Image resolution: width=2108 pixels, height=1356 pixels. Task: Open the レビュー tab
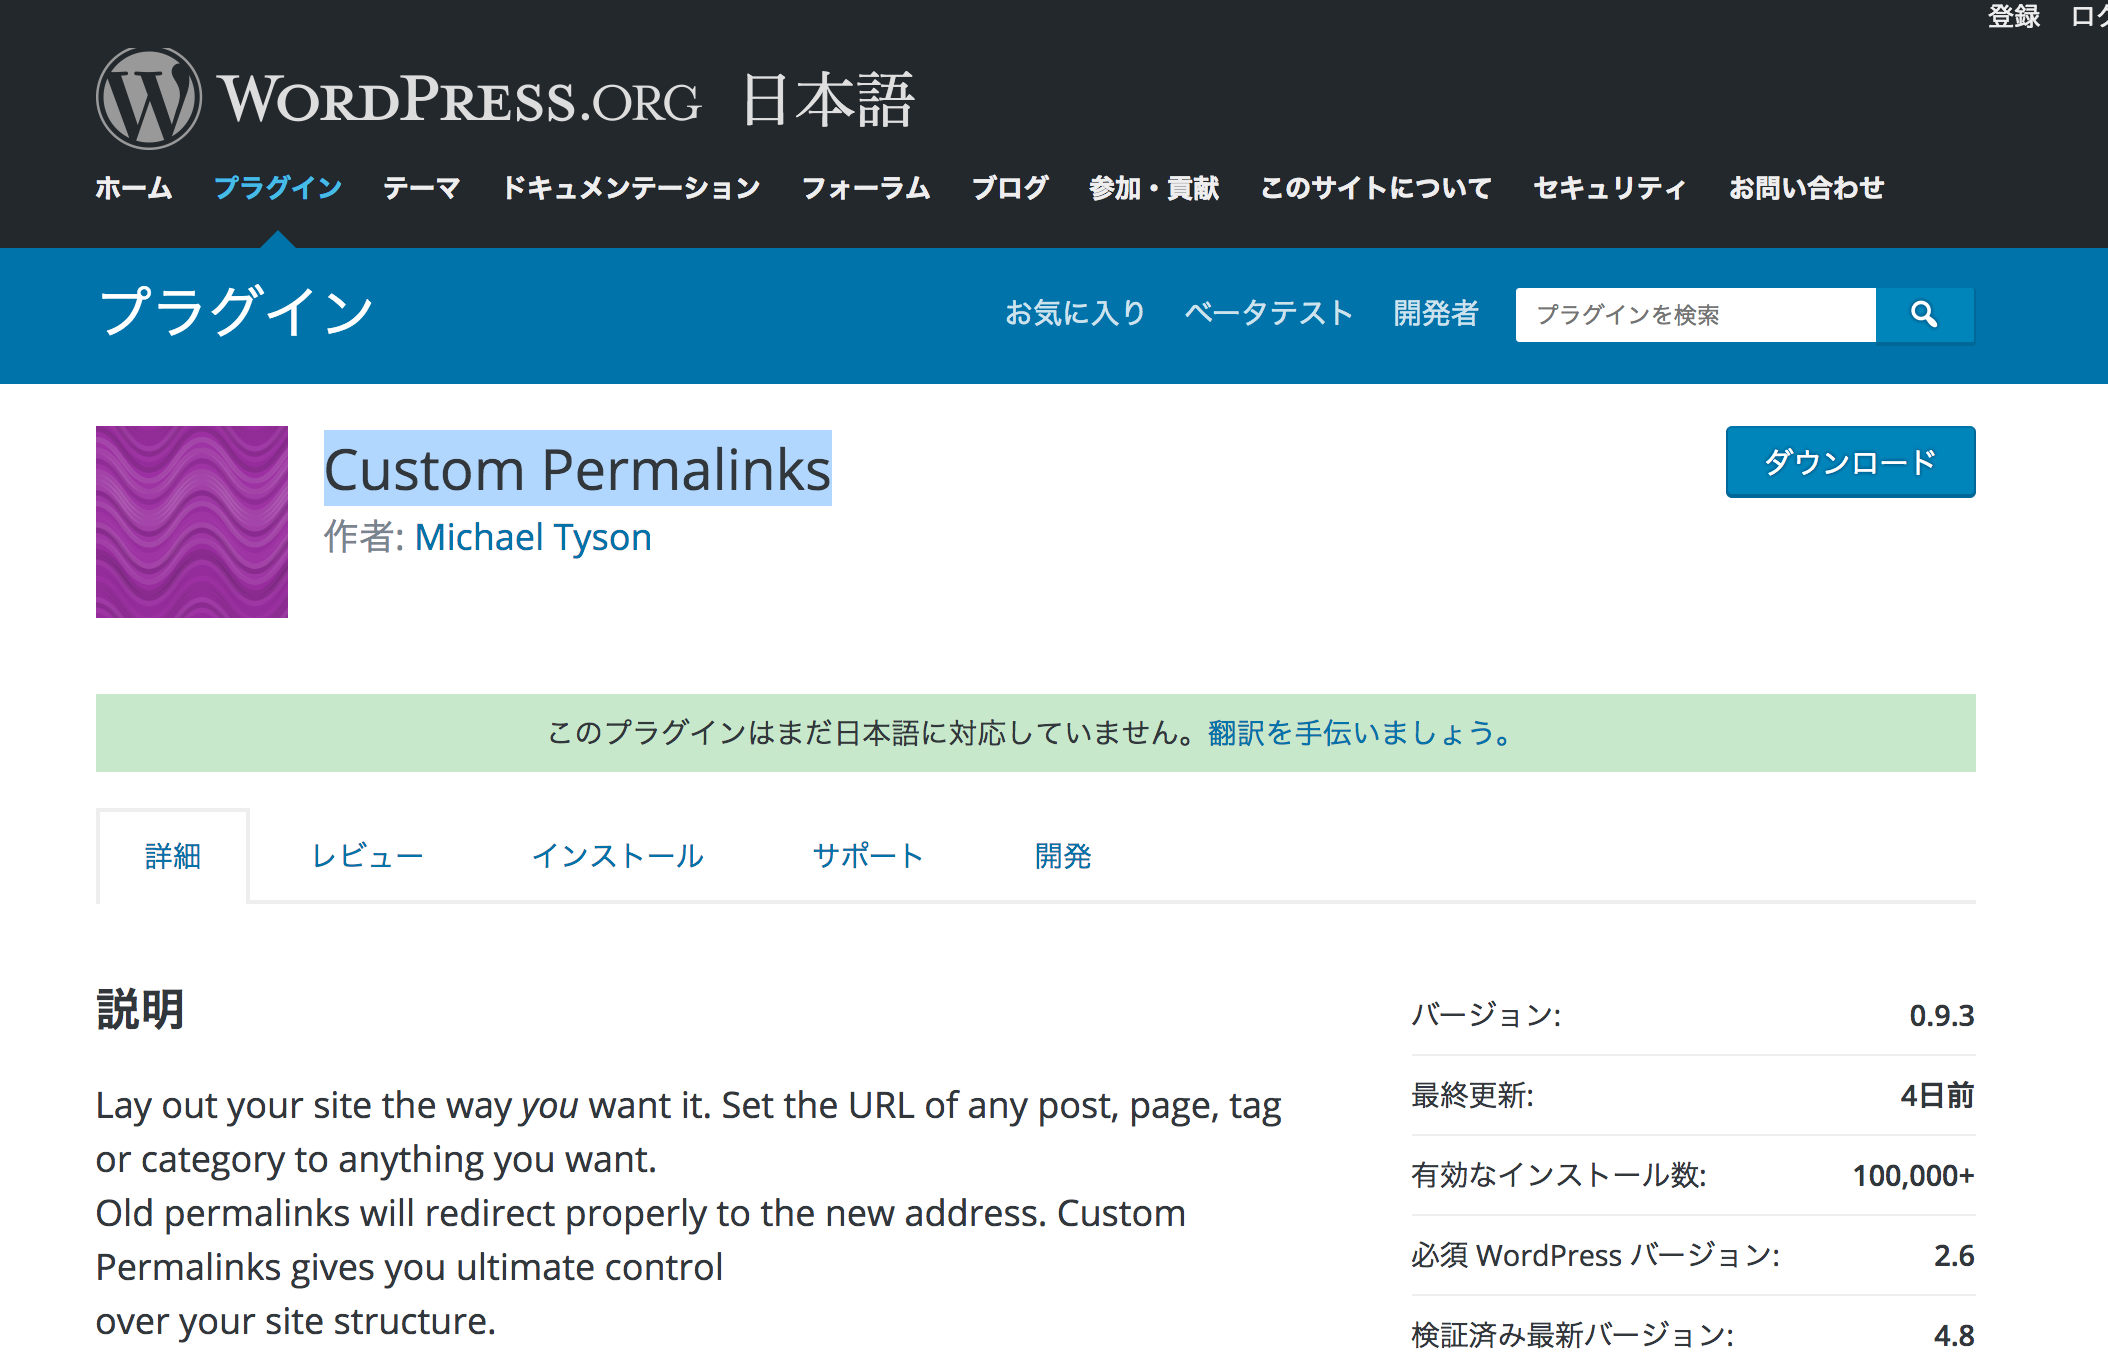point(367,856)
